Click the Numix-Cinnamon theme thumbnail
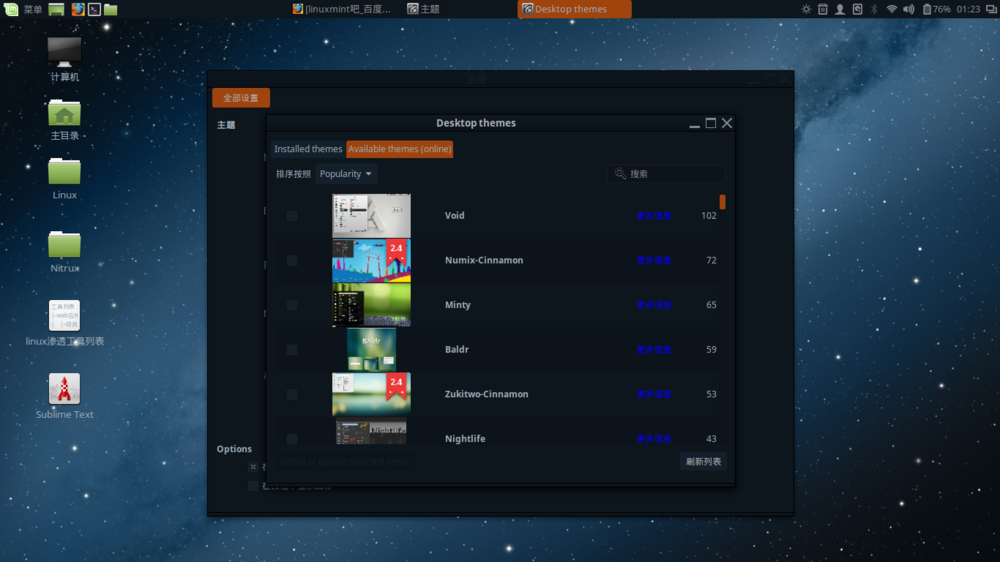Image resolution: width=1000 pixels, height=562 pixels. click(371, 260)
